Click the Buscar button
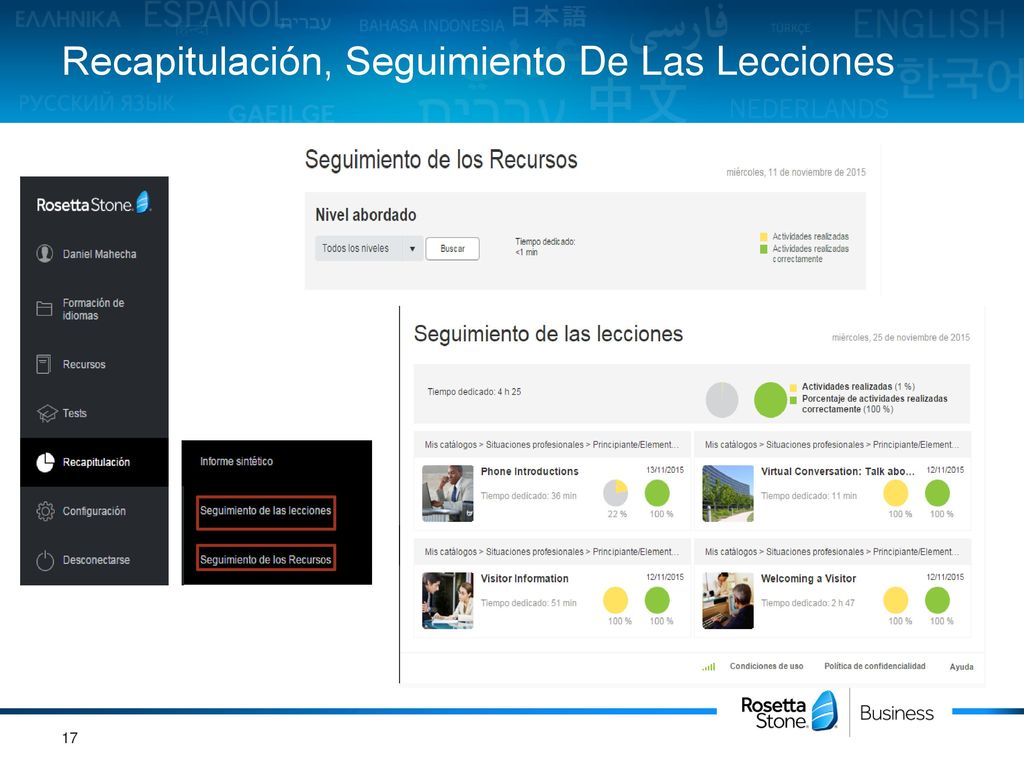Screen dimensions: 1024x768 coord(453,249)
